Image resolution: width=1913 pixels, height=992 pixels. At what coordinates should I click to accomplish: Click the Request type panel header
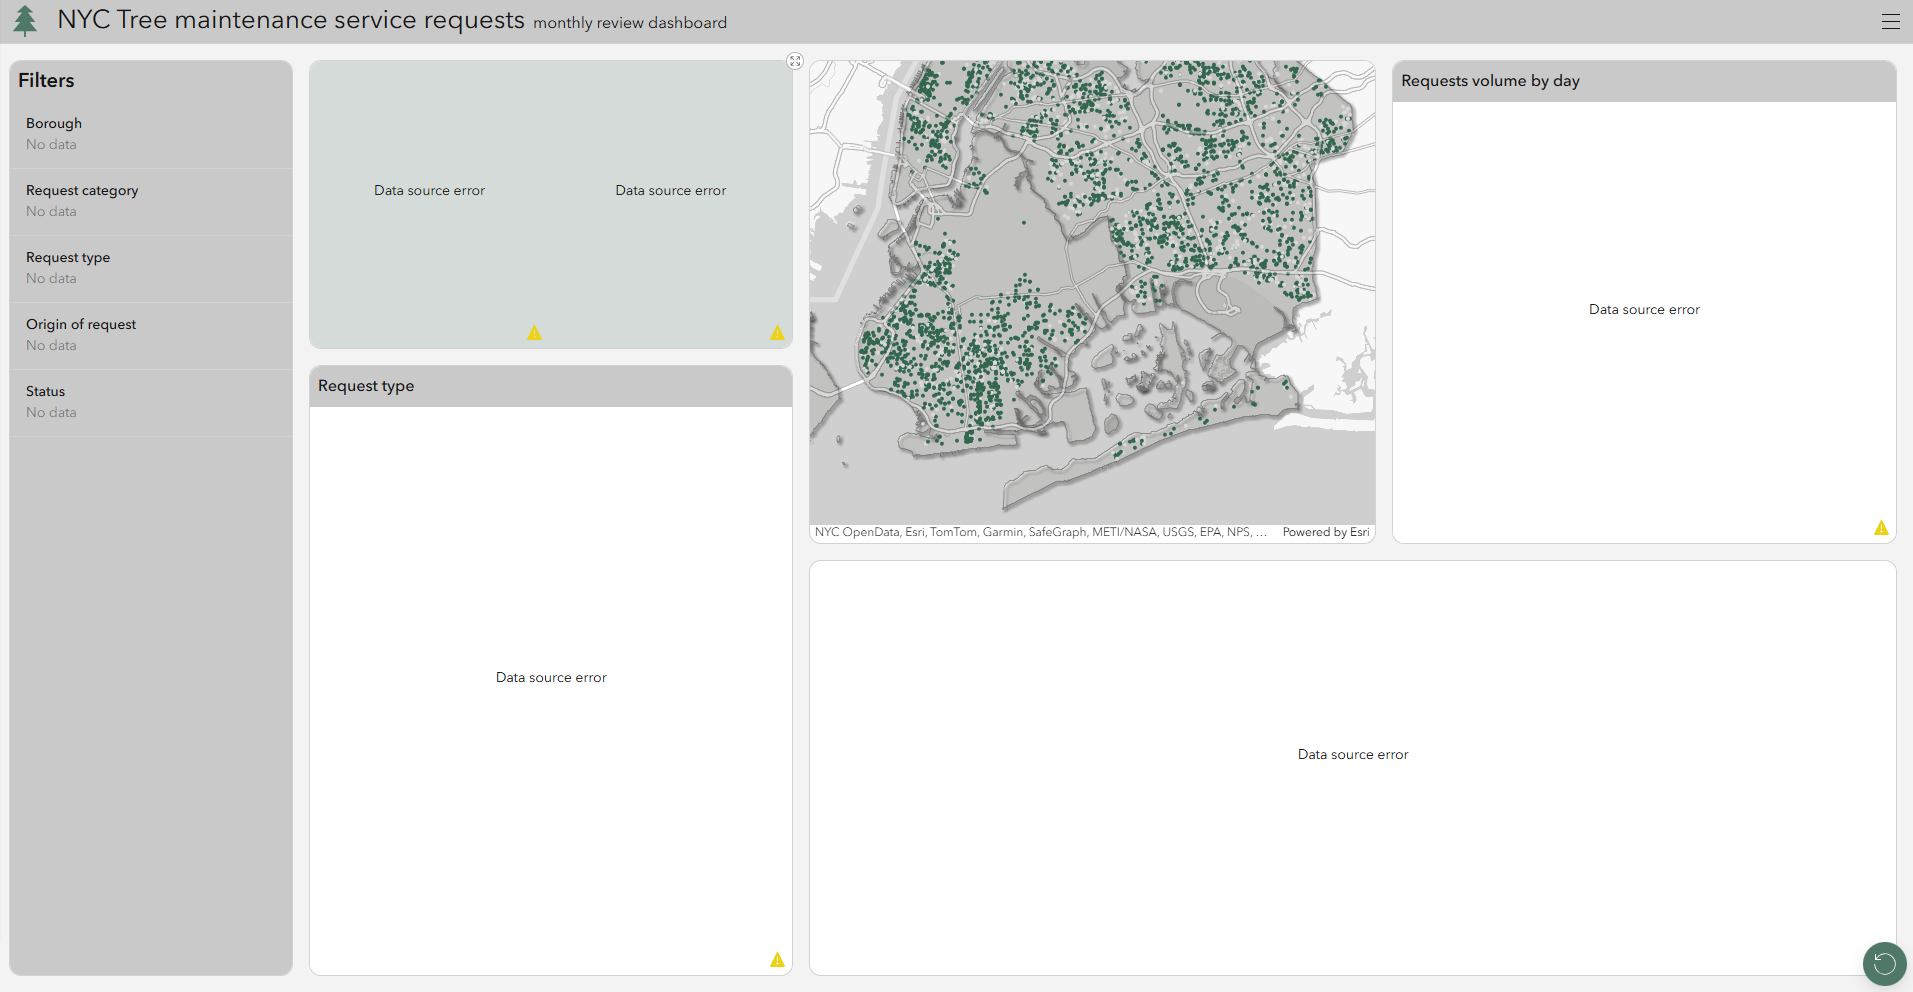pyautogui.click(x=365, y=386)
